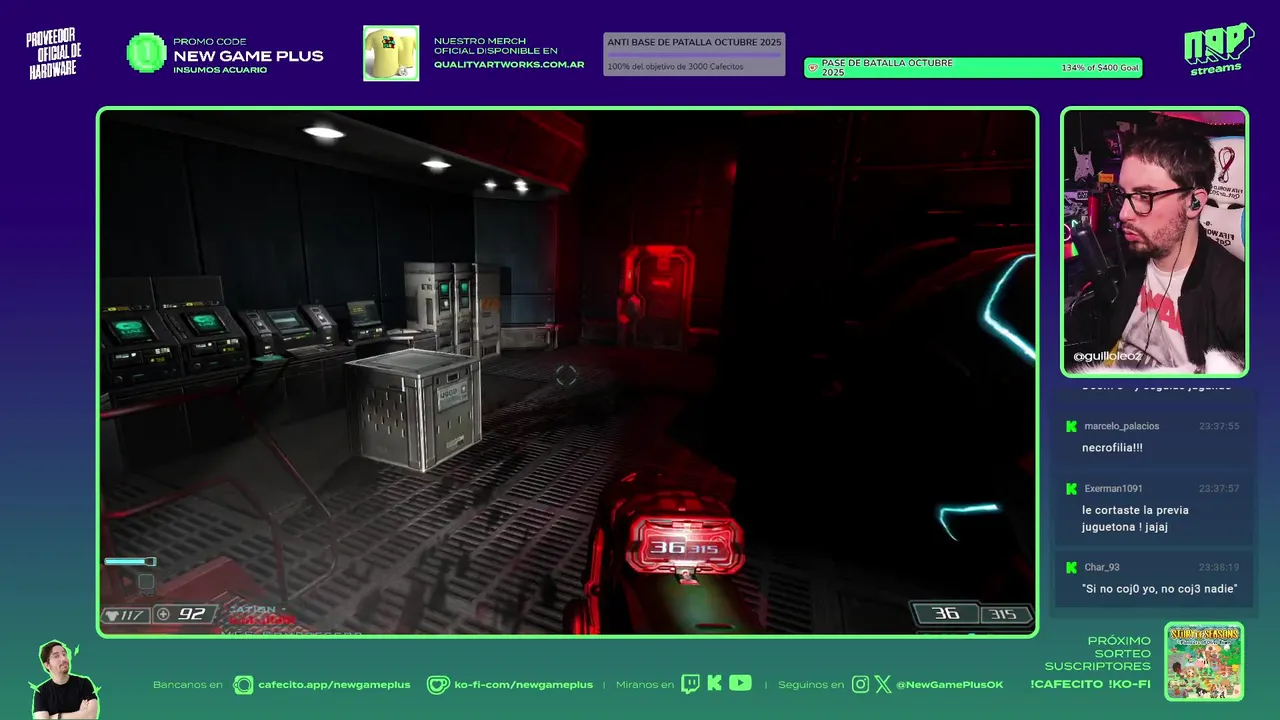Click Kick badge next to Char_93
The image size is (1280, 720).
[1071, 567]
